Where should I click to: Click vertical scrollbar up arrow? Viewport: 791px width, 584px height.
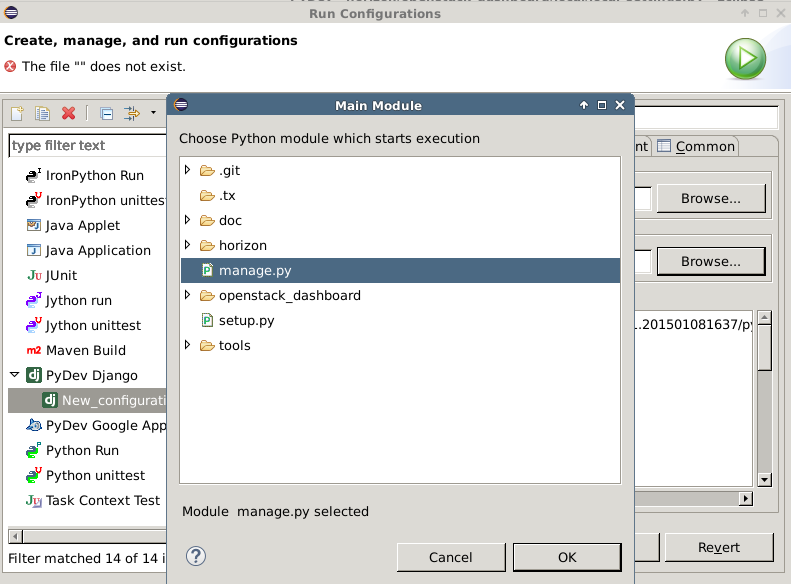pos(765,317)
